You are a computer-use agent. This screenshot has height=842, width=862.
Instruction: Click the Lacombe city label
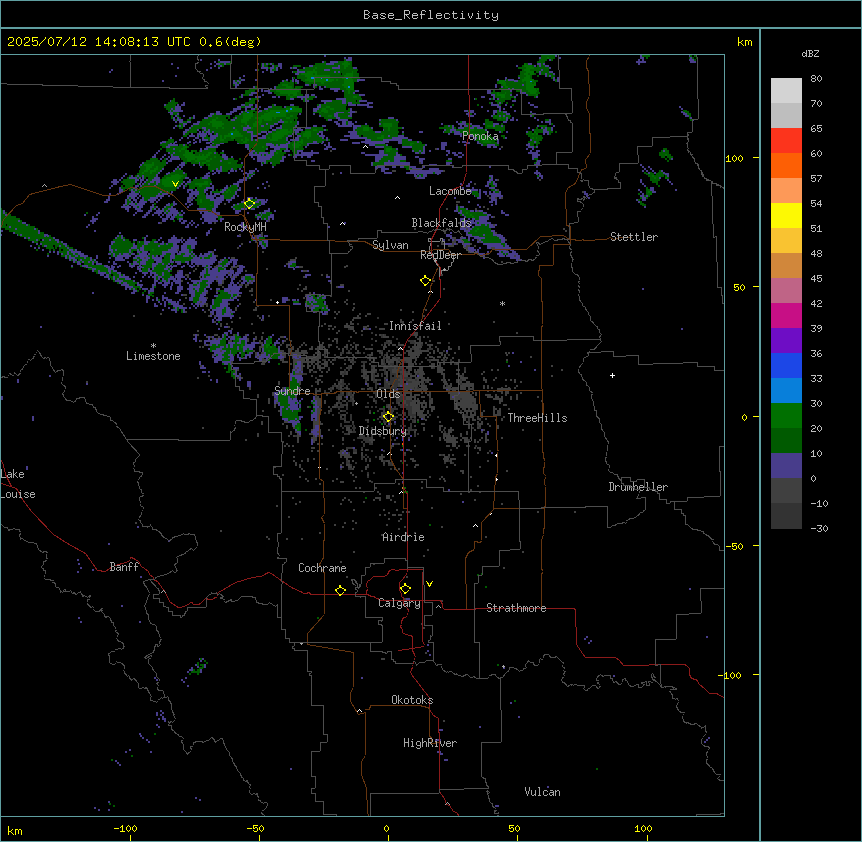(x=450, y=191)
